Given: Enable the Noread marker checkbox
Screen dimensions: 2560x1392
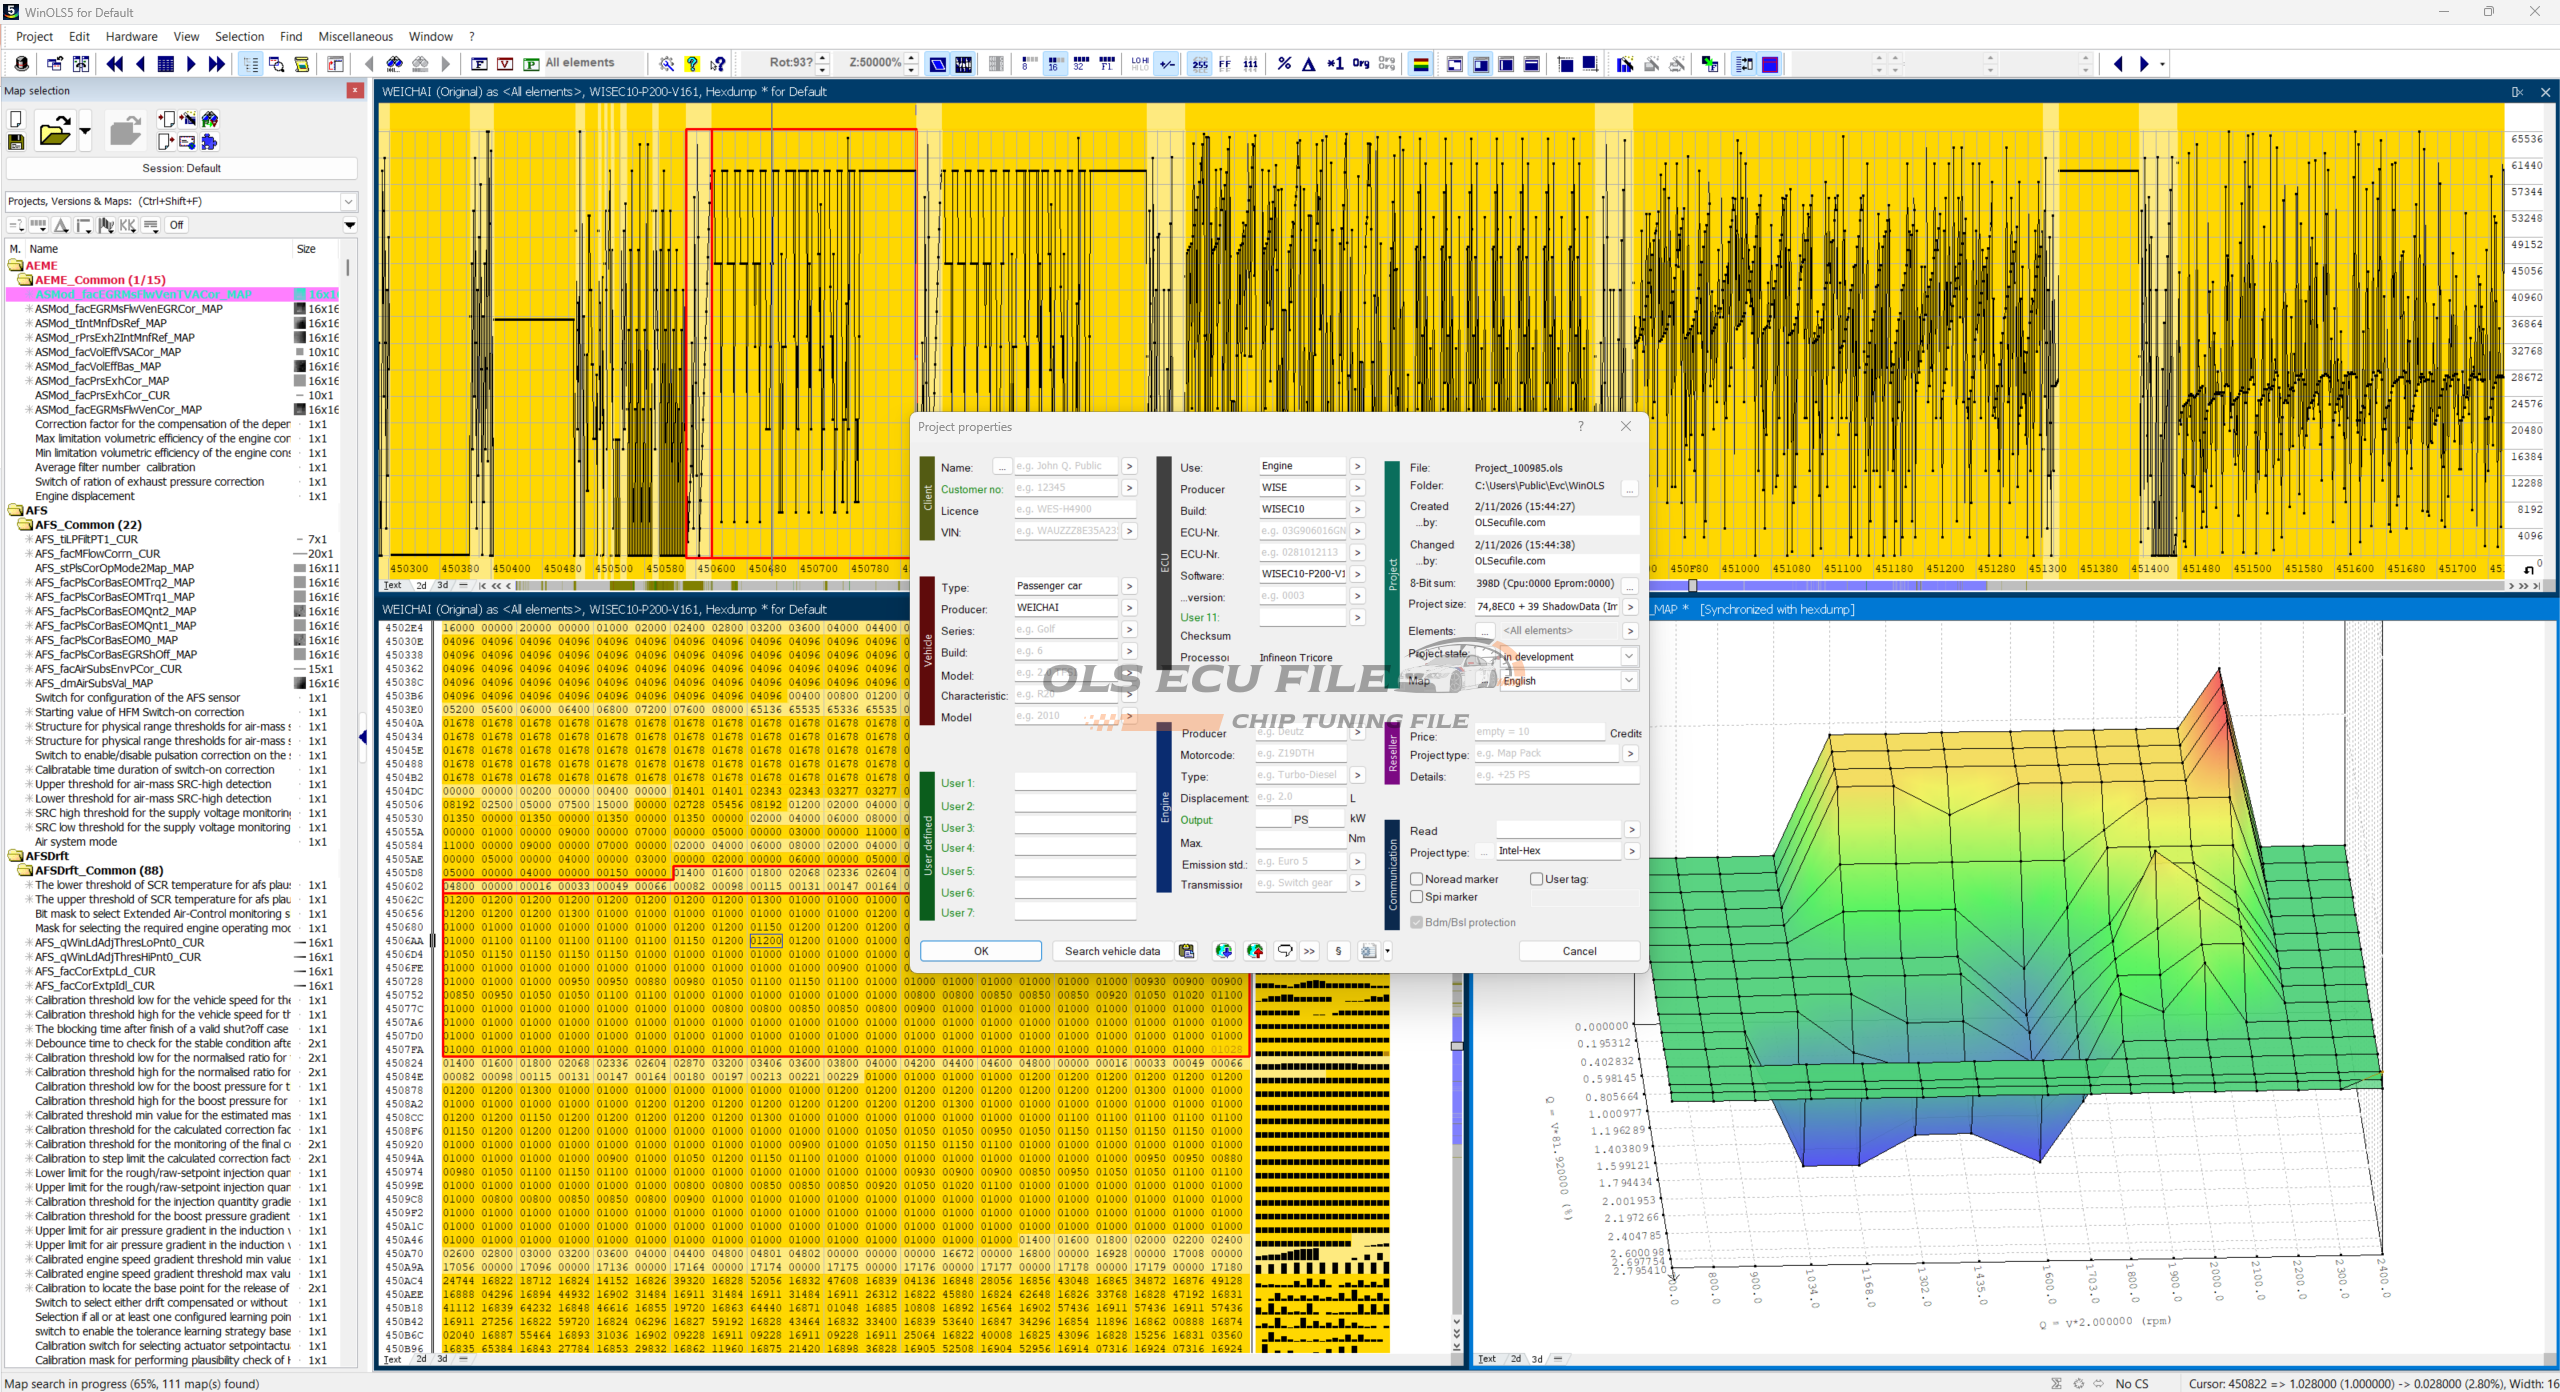Looking at the screenshot, I should point(1417,879).
